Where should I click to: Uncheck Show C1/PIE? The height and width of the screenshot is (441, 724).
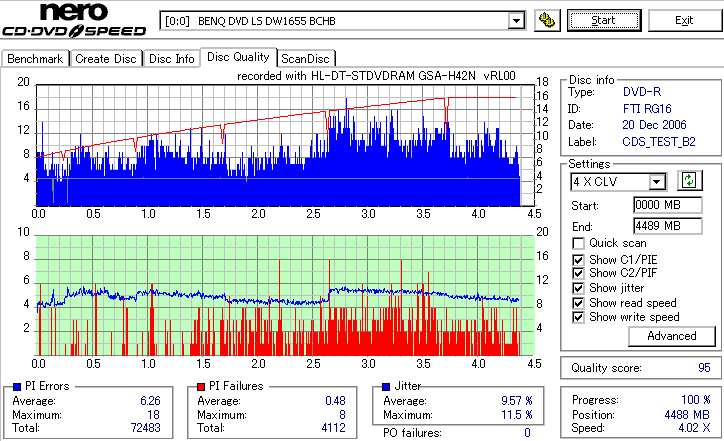tap(578, 260)
